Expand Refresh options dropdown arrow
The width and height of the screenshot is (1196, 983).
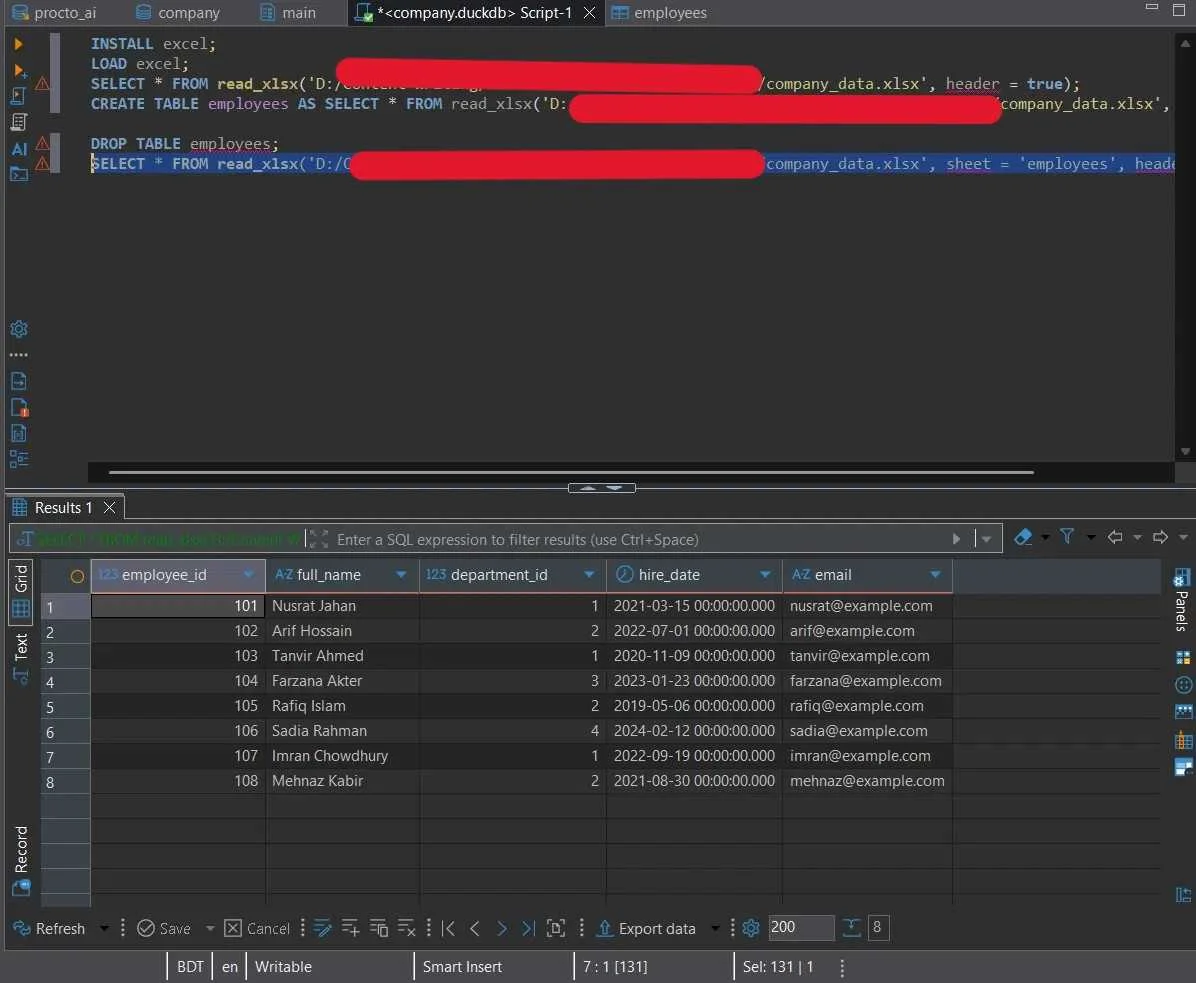click(104, 928)
